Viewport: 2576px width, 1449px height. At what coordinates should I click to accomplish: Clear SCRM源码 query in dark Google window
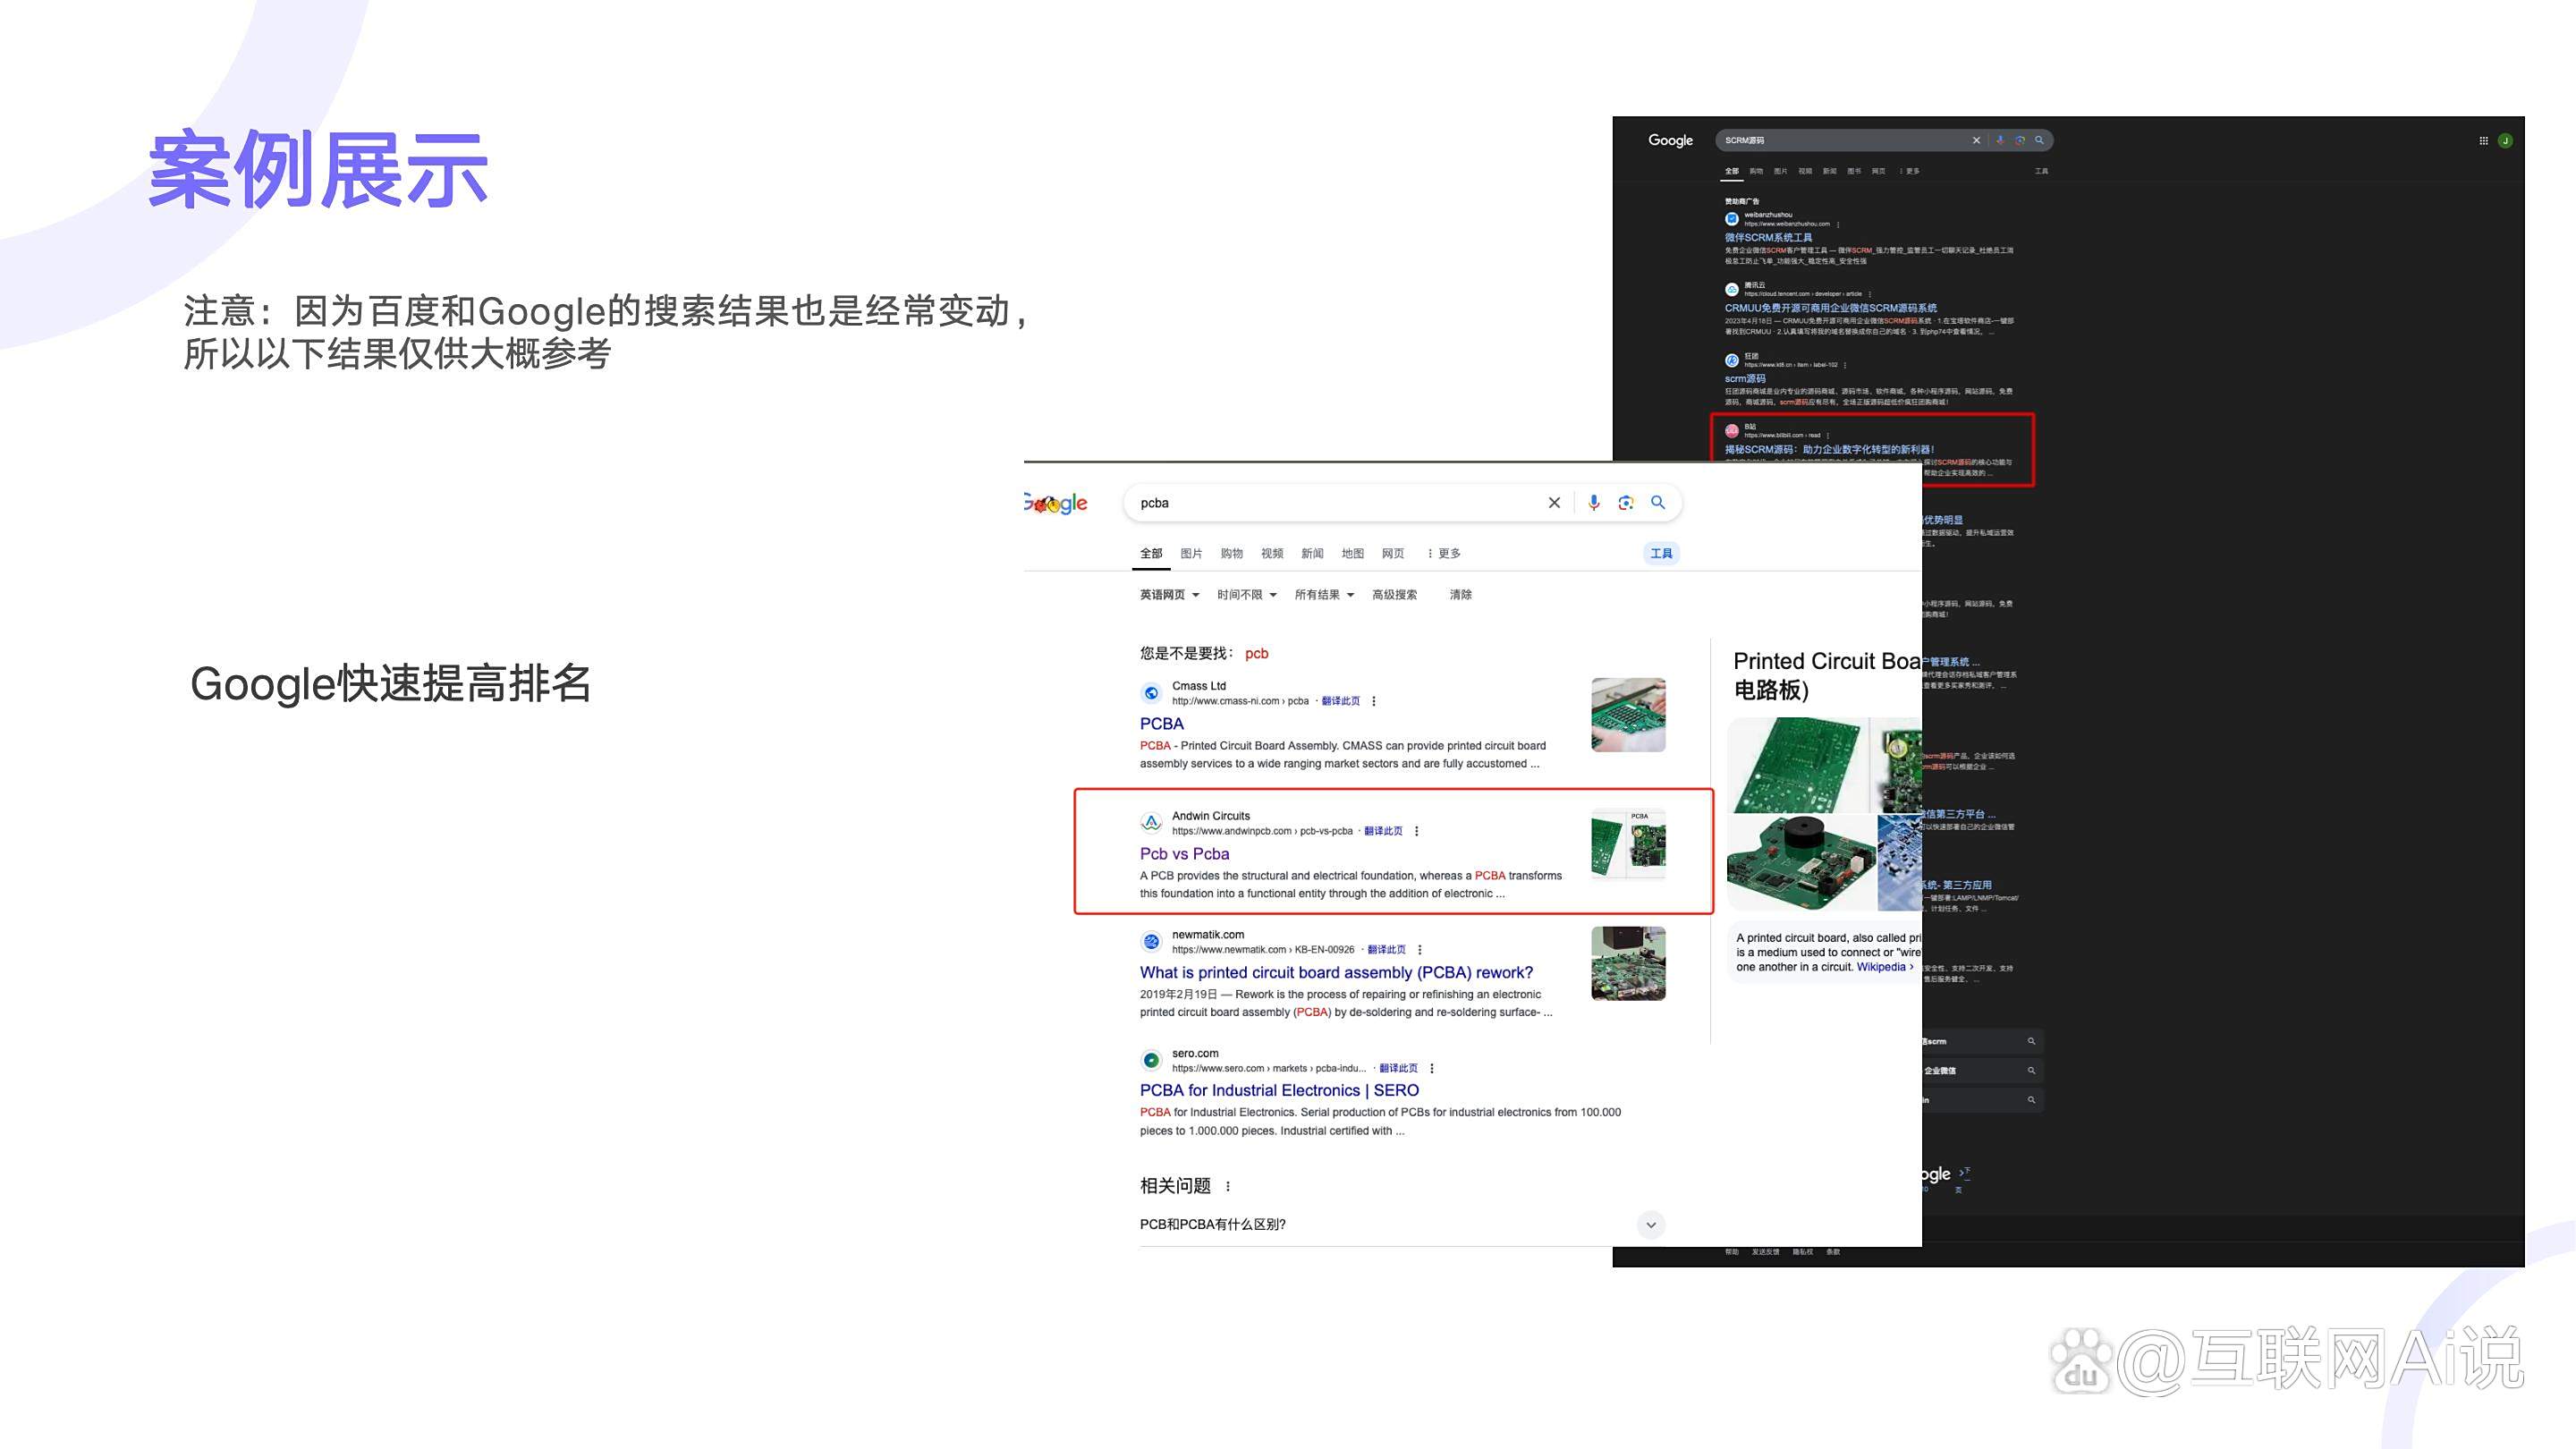(x=1976, y=140)
